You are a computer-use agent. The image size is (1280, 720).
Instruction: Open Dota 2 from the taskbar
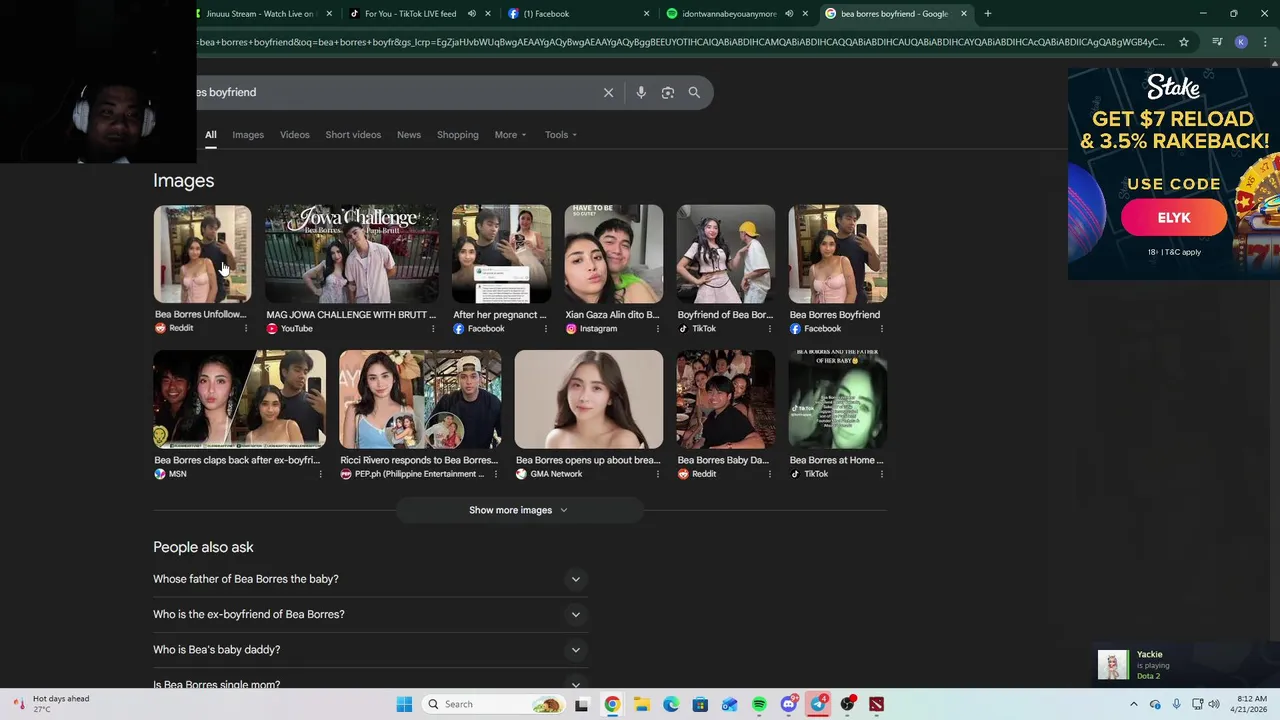pyautogui.click(x=877, y=704)
